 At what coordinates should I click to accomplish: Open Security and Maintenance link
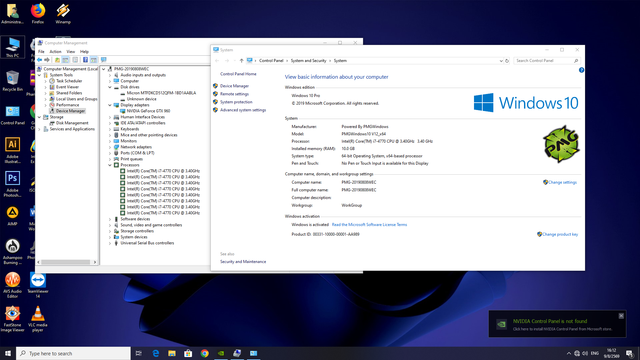tap(243, 262)
